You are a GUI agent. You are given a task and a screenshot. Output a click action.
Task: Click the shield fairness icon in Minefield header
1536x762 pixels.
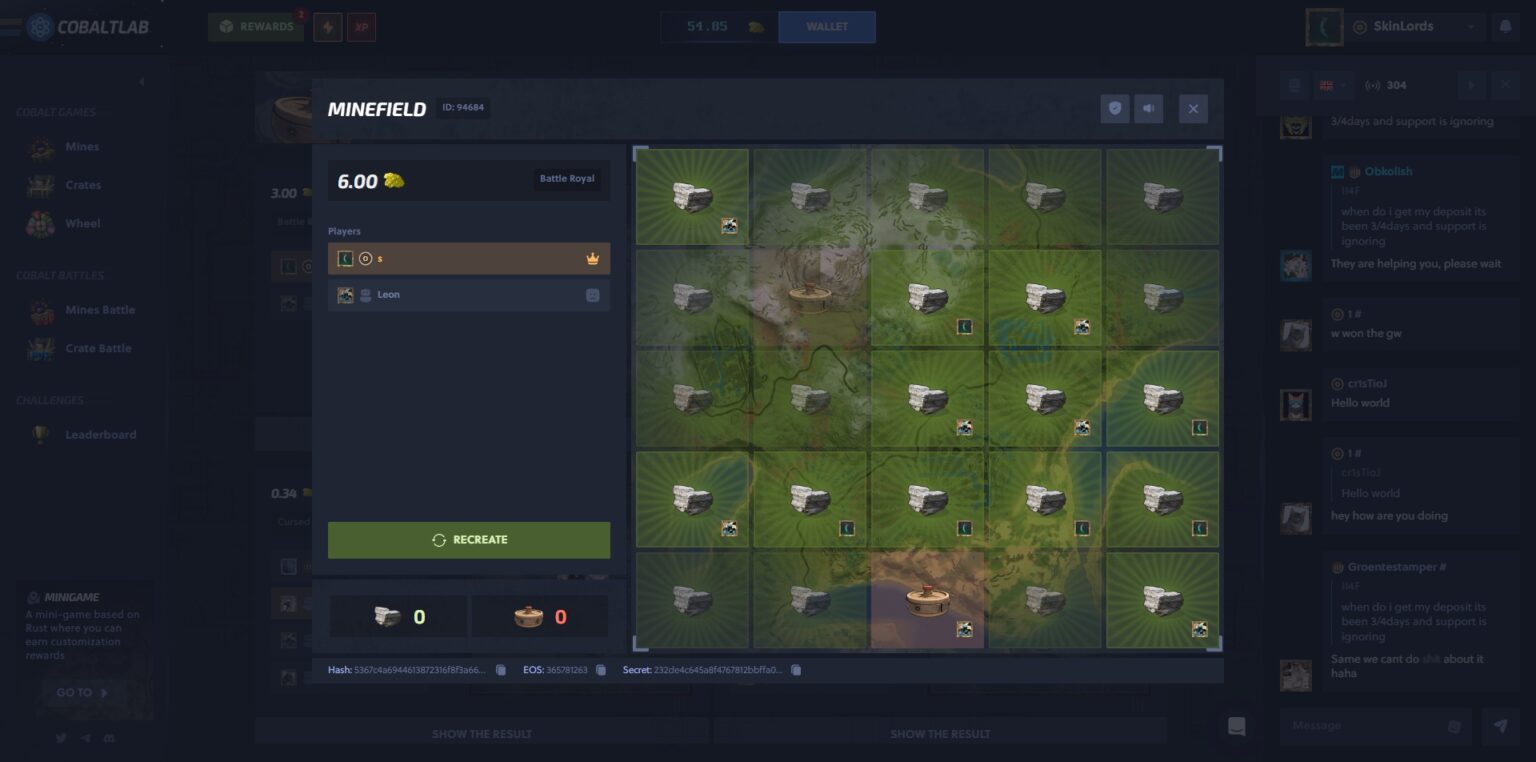click(x=1115, y=109)
